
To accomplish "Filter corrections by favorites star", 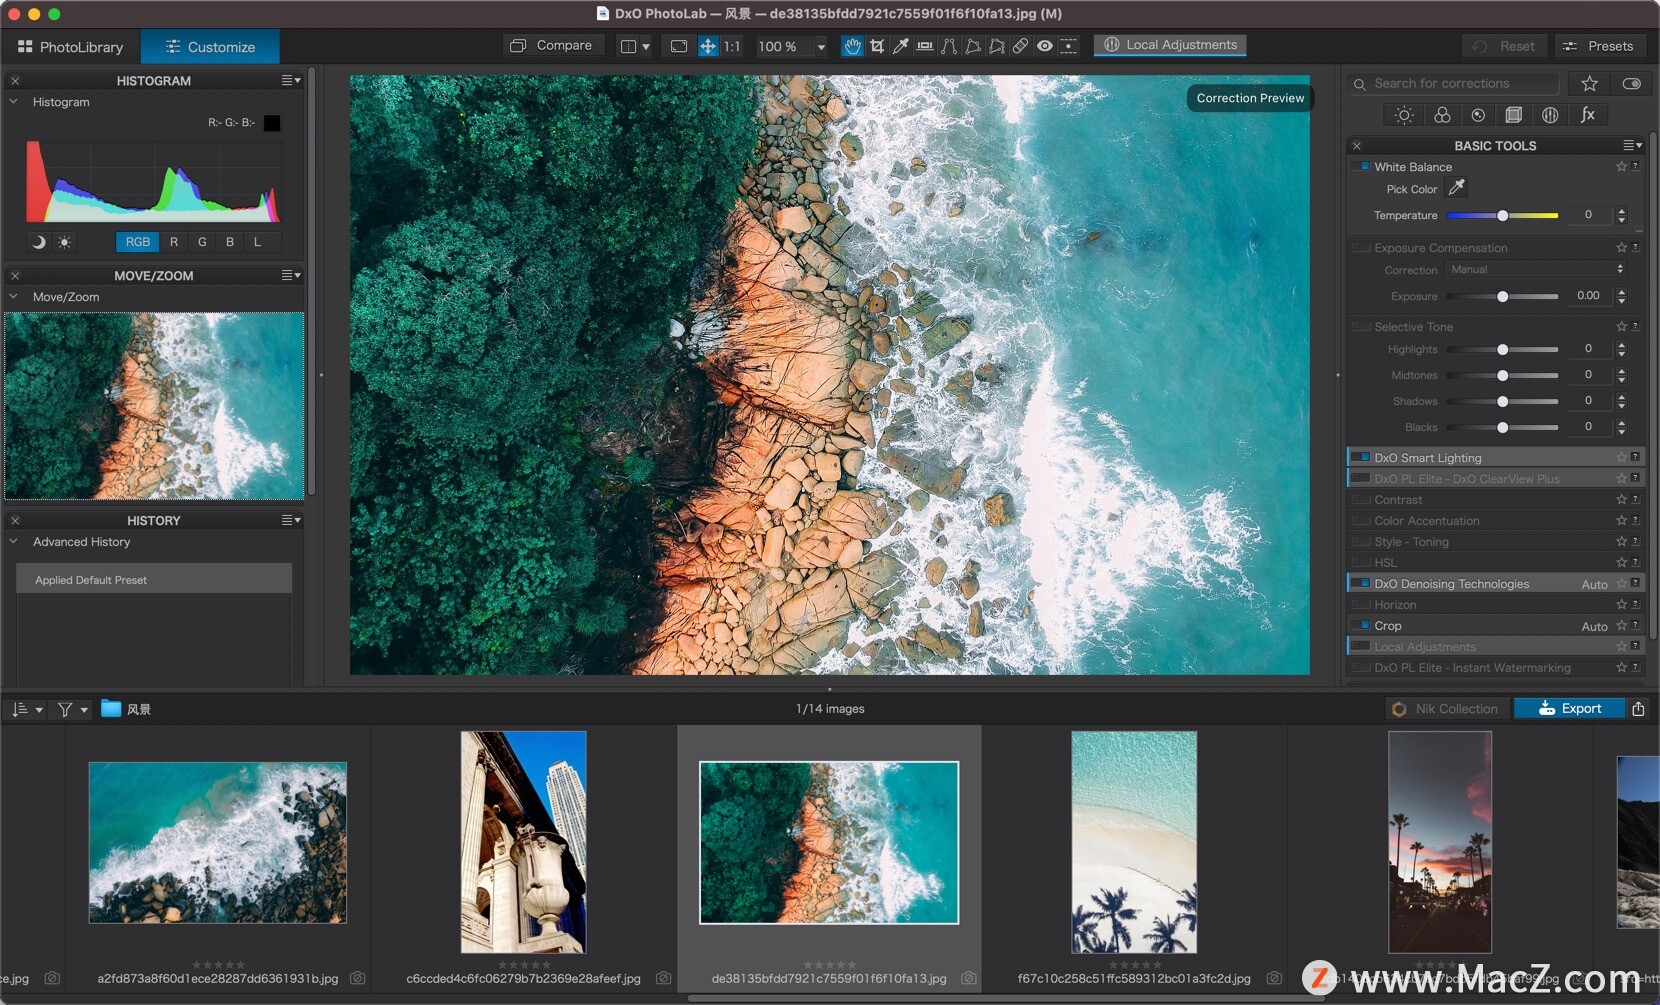I will click(1589, 84).
